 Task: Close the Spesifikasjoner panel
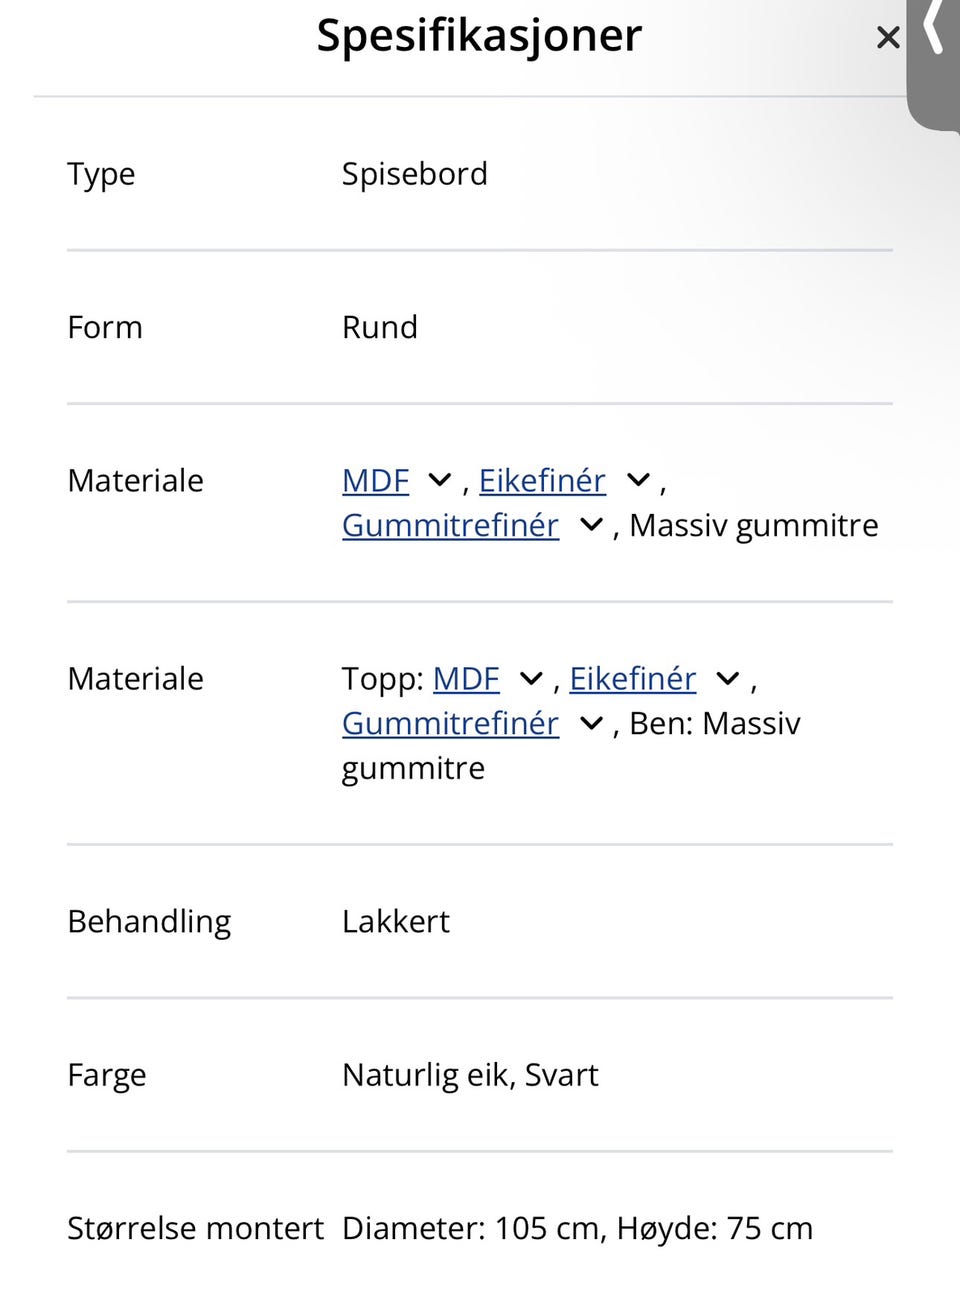(x=887, y=38)
